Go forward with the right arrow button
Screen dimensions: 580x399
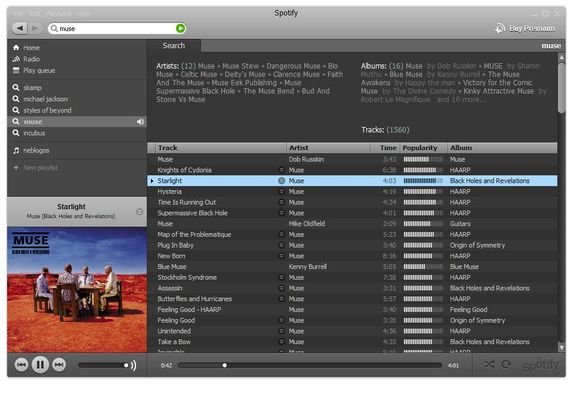coord(35,28)
